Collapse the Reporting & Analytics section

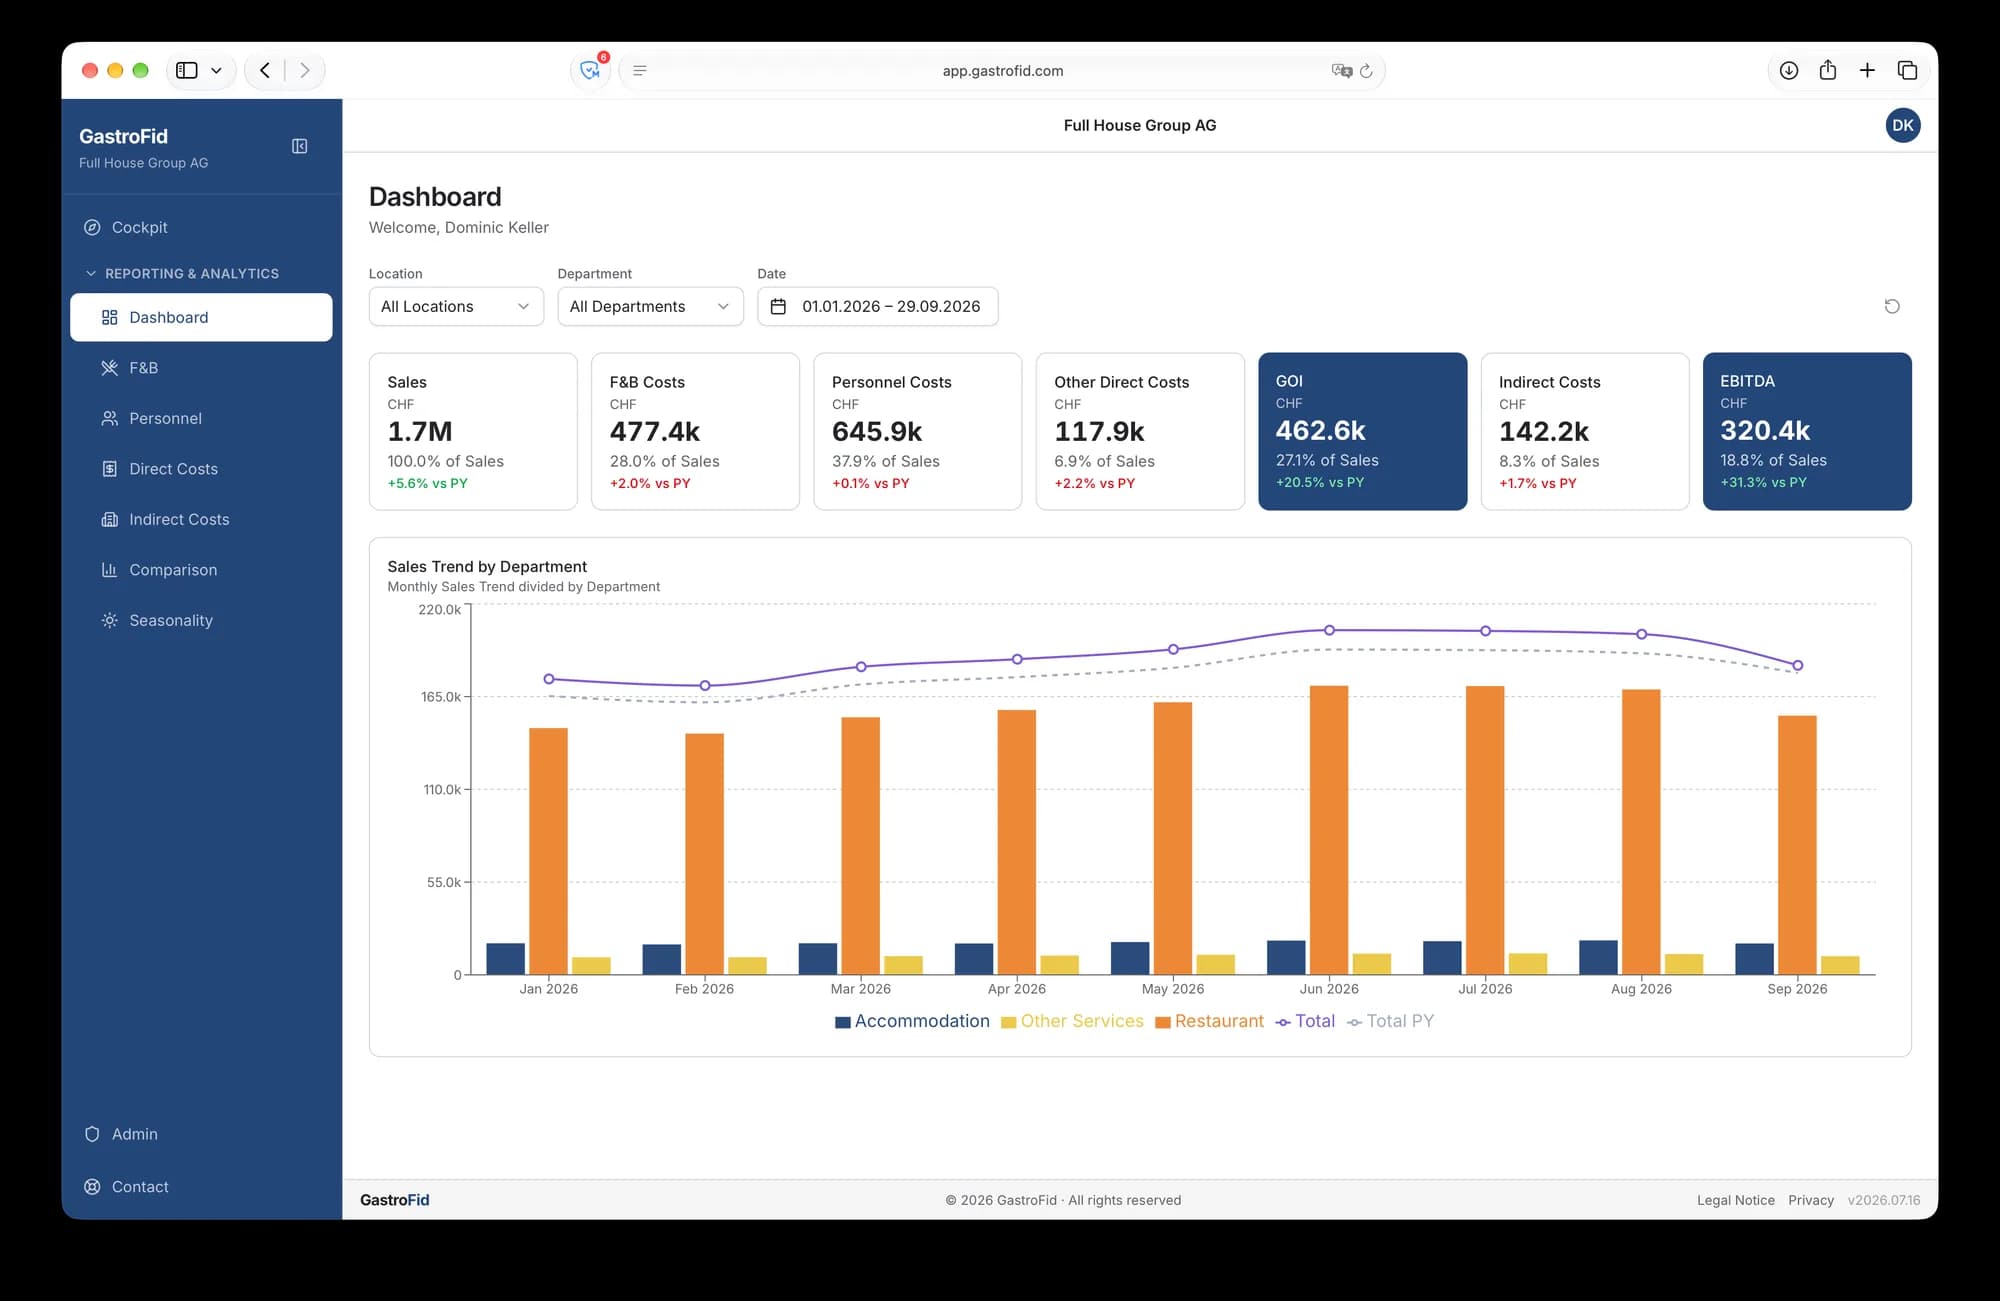[181, 273]
